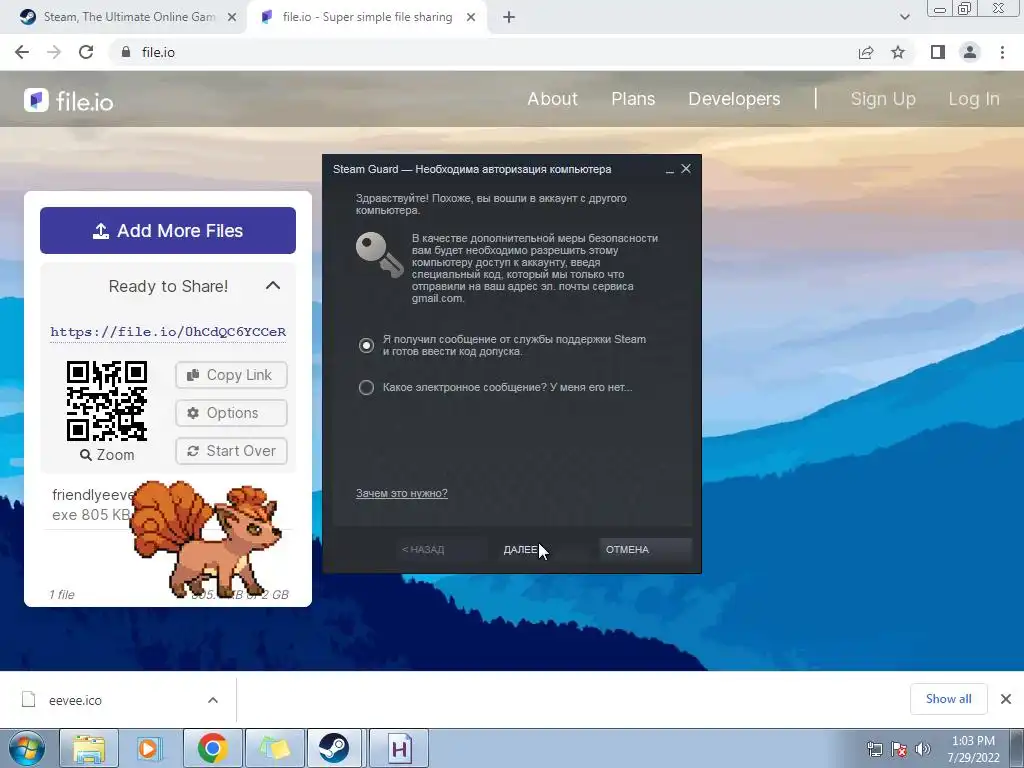The width and height of the screenshot is (1024, 768).
Task: Click Start Over button
Action: (x=231, y=451)
